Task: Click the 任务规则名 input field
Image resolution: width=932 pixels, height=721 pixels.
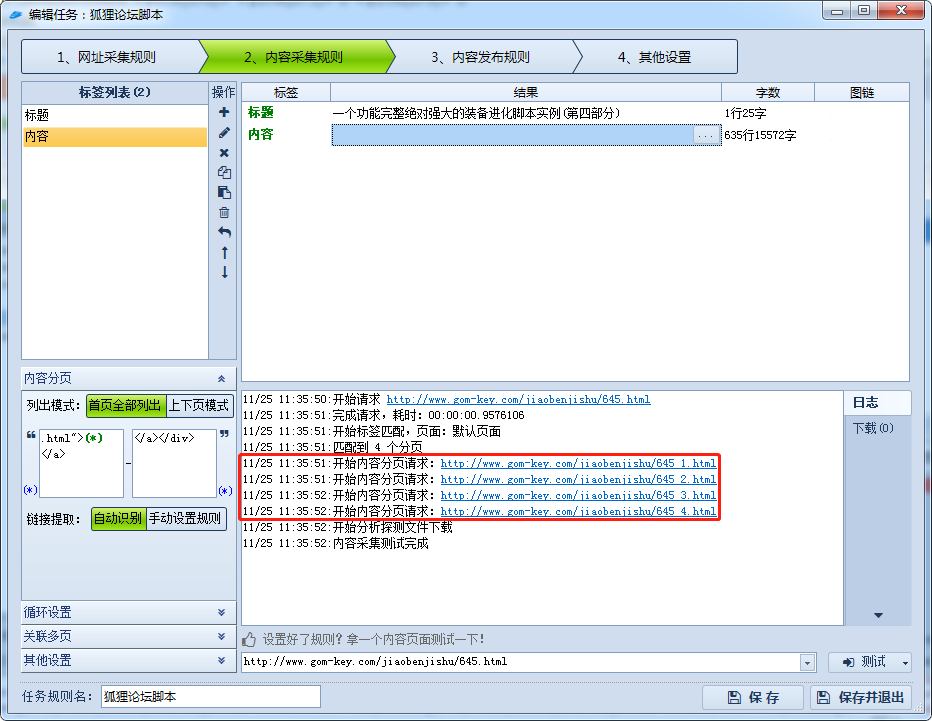Action: pos(210,696)
